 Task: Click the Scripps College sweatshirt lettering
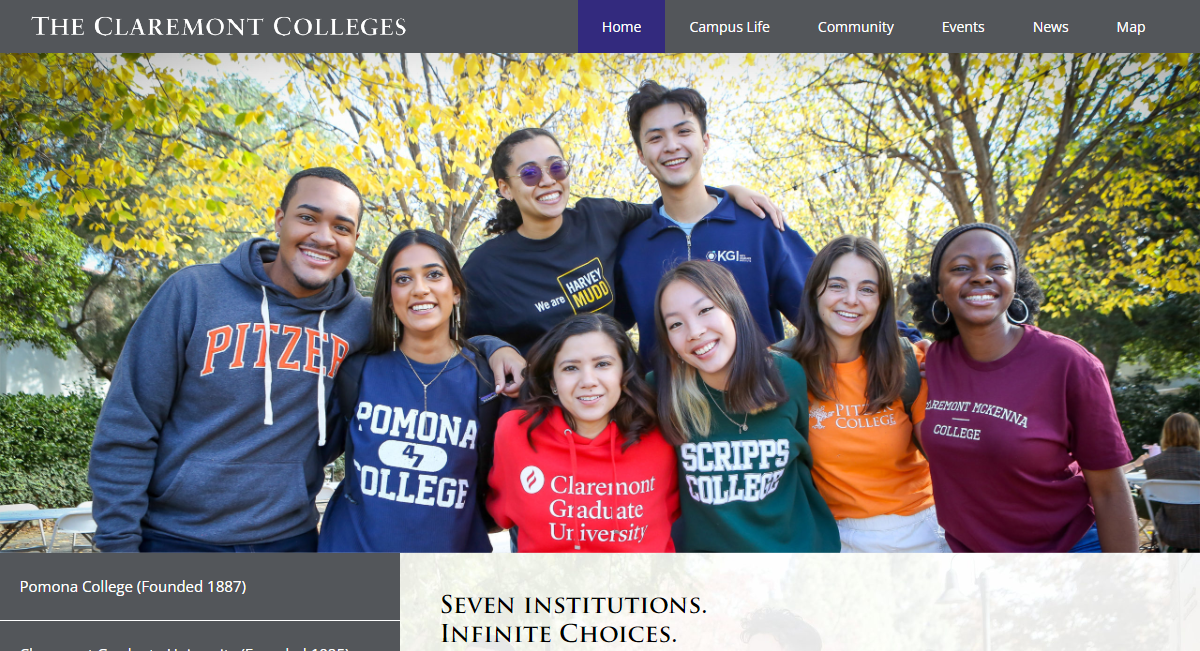coord(734,471)
